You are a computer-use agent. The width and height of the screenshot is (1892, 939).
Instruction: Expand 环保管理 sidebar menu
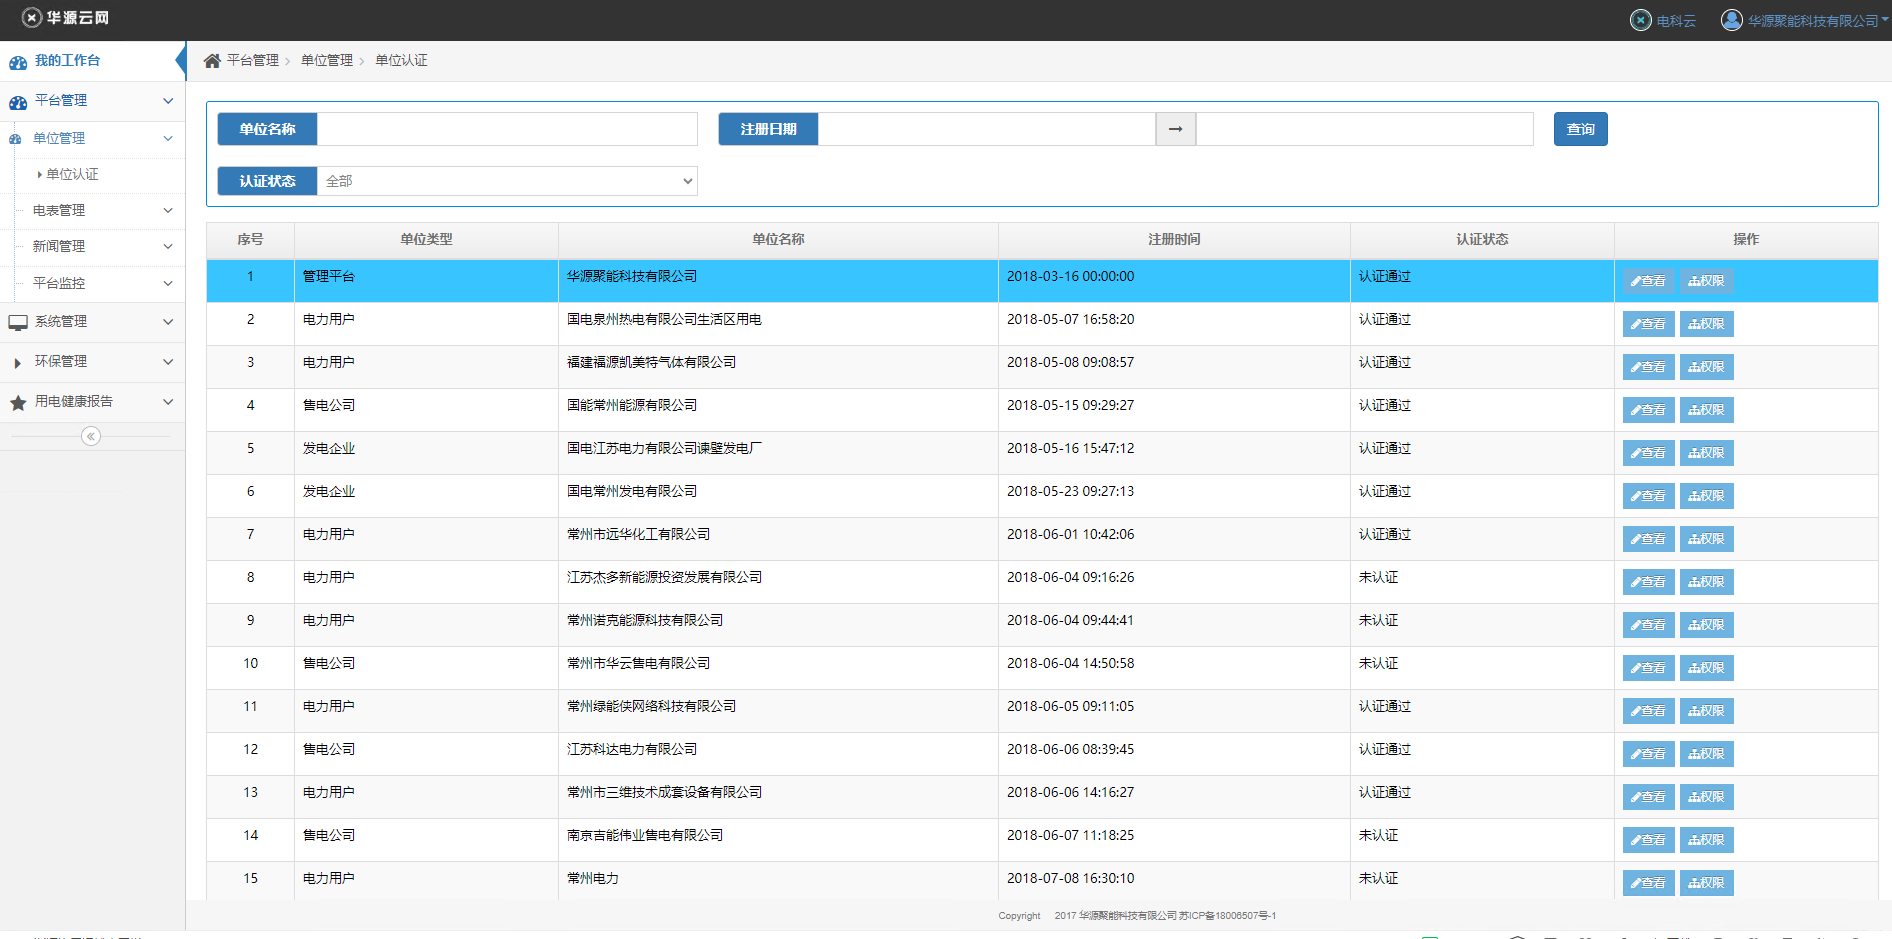(92, 362)
